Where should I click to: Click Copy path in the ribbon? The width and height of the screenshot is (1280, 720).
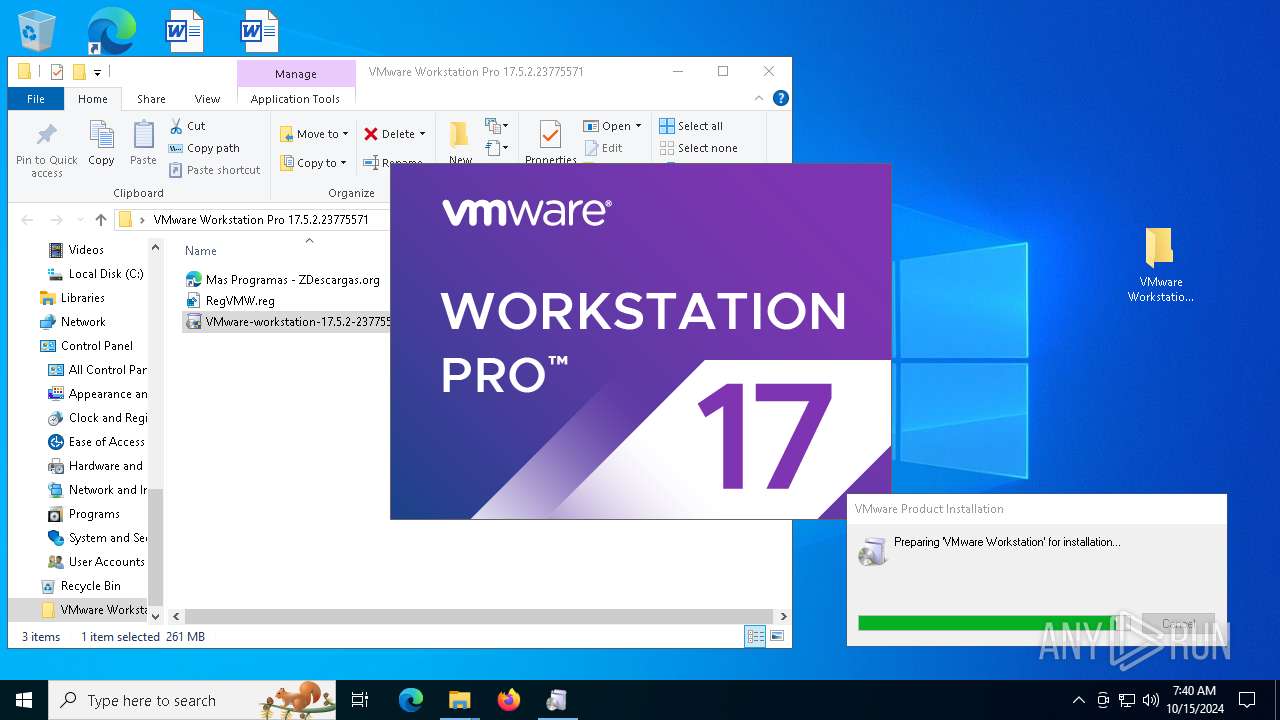204,148
